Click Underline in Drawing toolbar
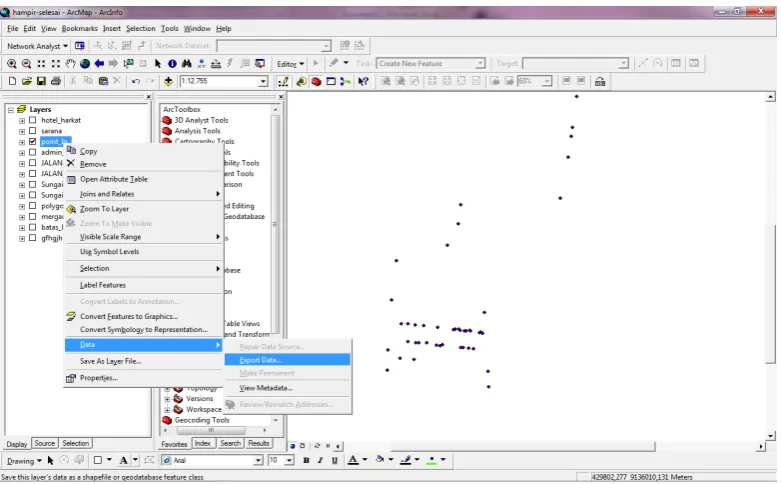Viewport: 781px width, 484px height. tap(335, 460)
